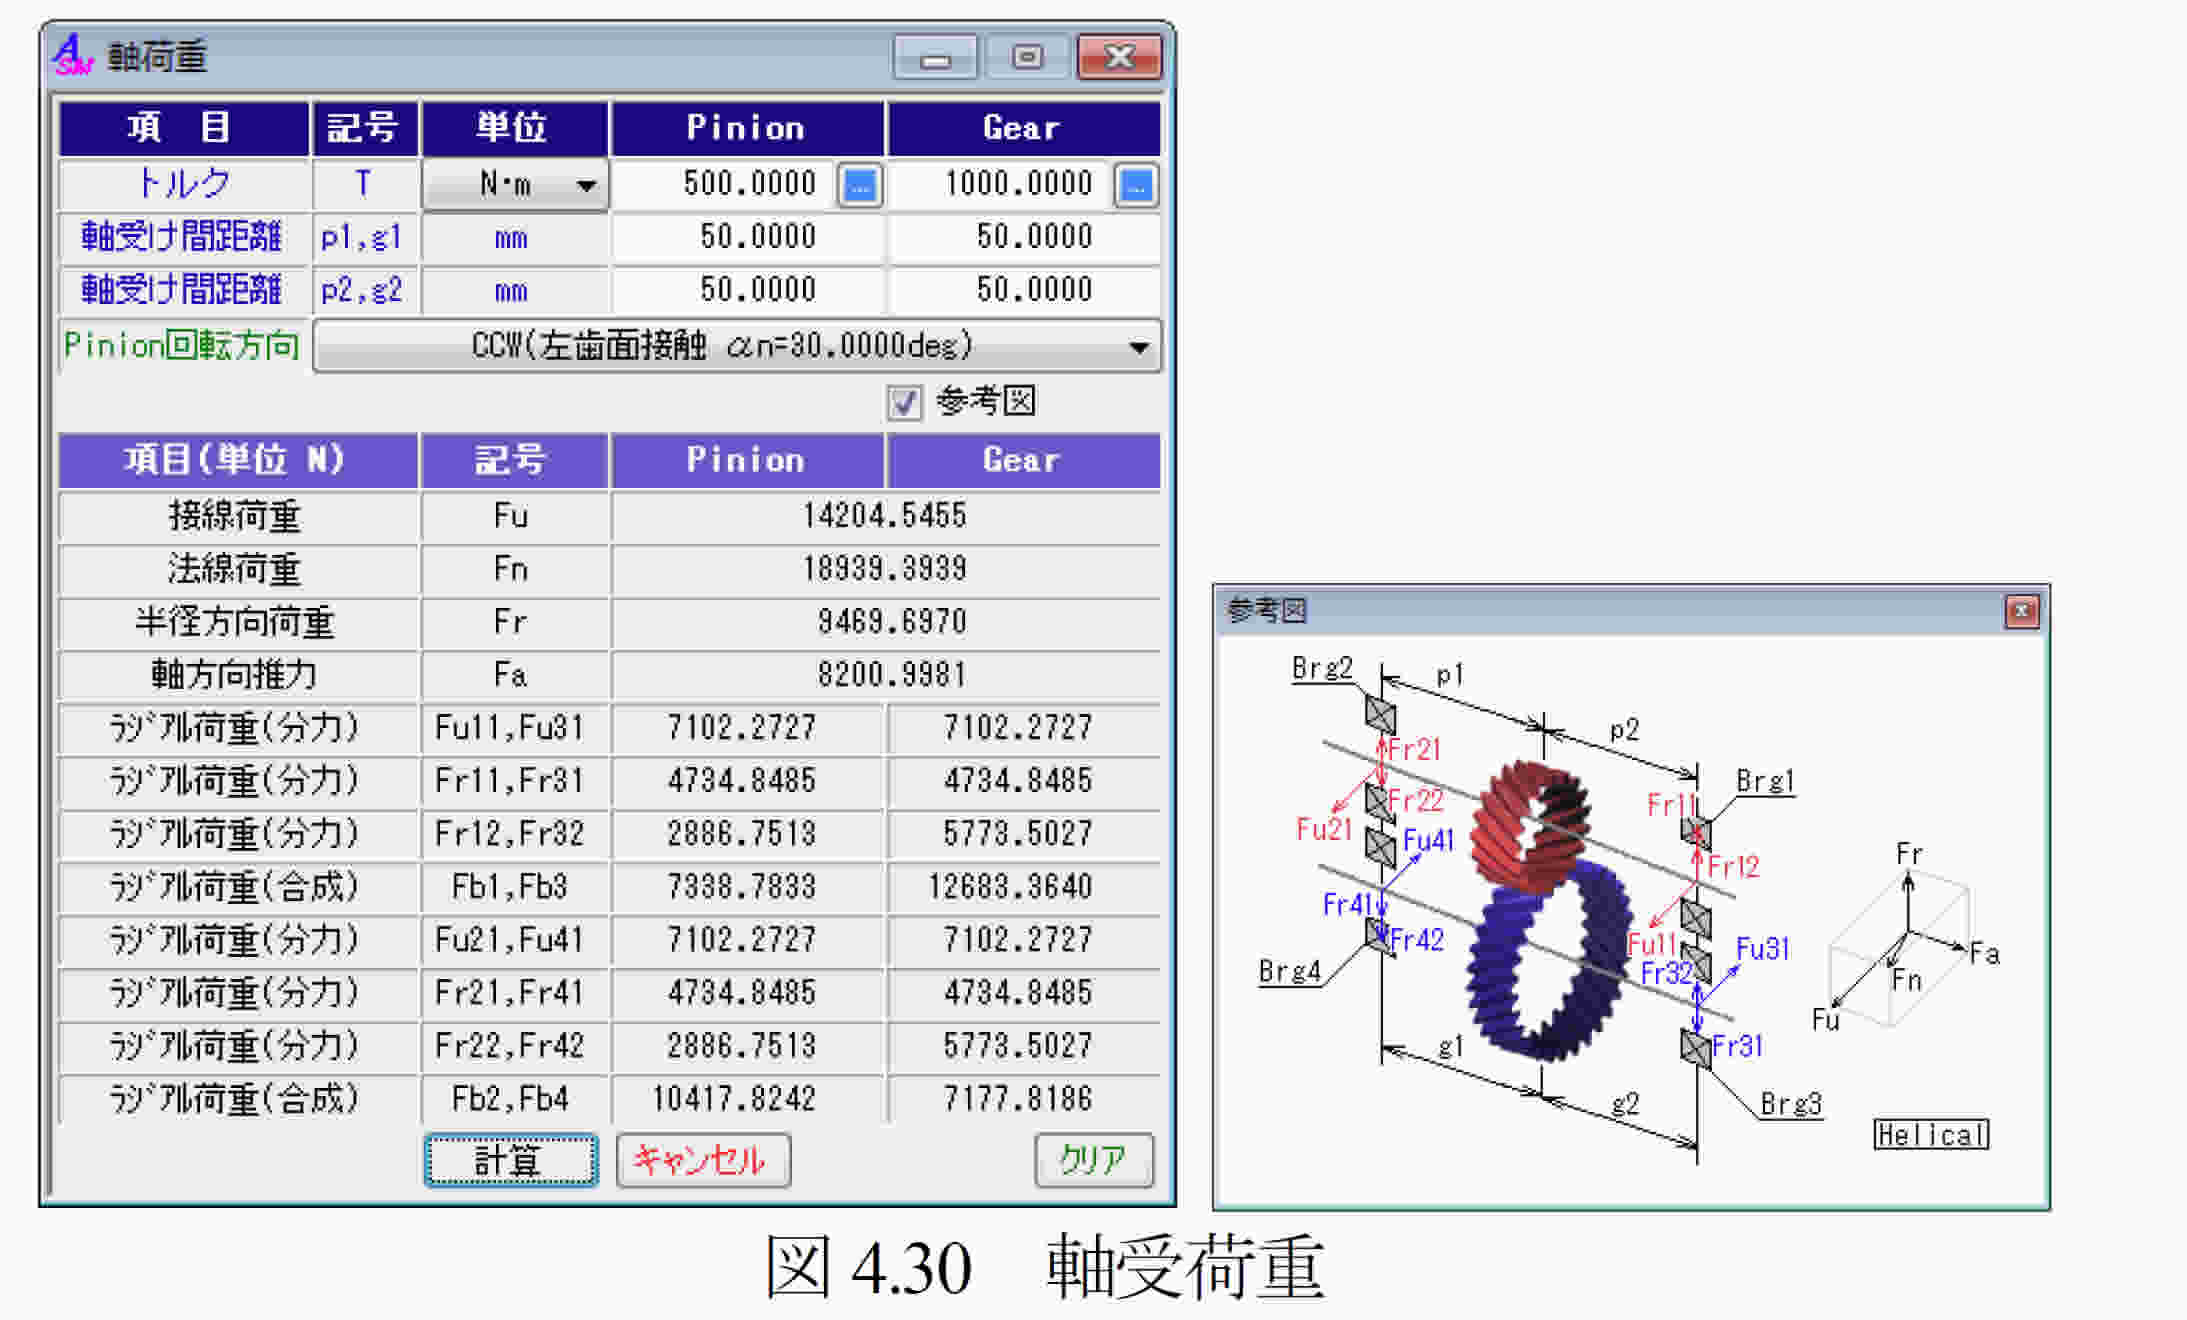
Task: Click Fr12,Fr32 Gear value 5773.5027
Action: [x=1018, y=834]
